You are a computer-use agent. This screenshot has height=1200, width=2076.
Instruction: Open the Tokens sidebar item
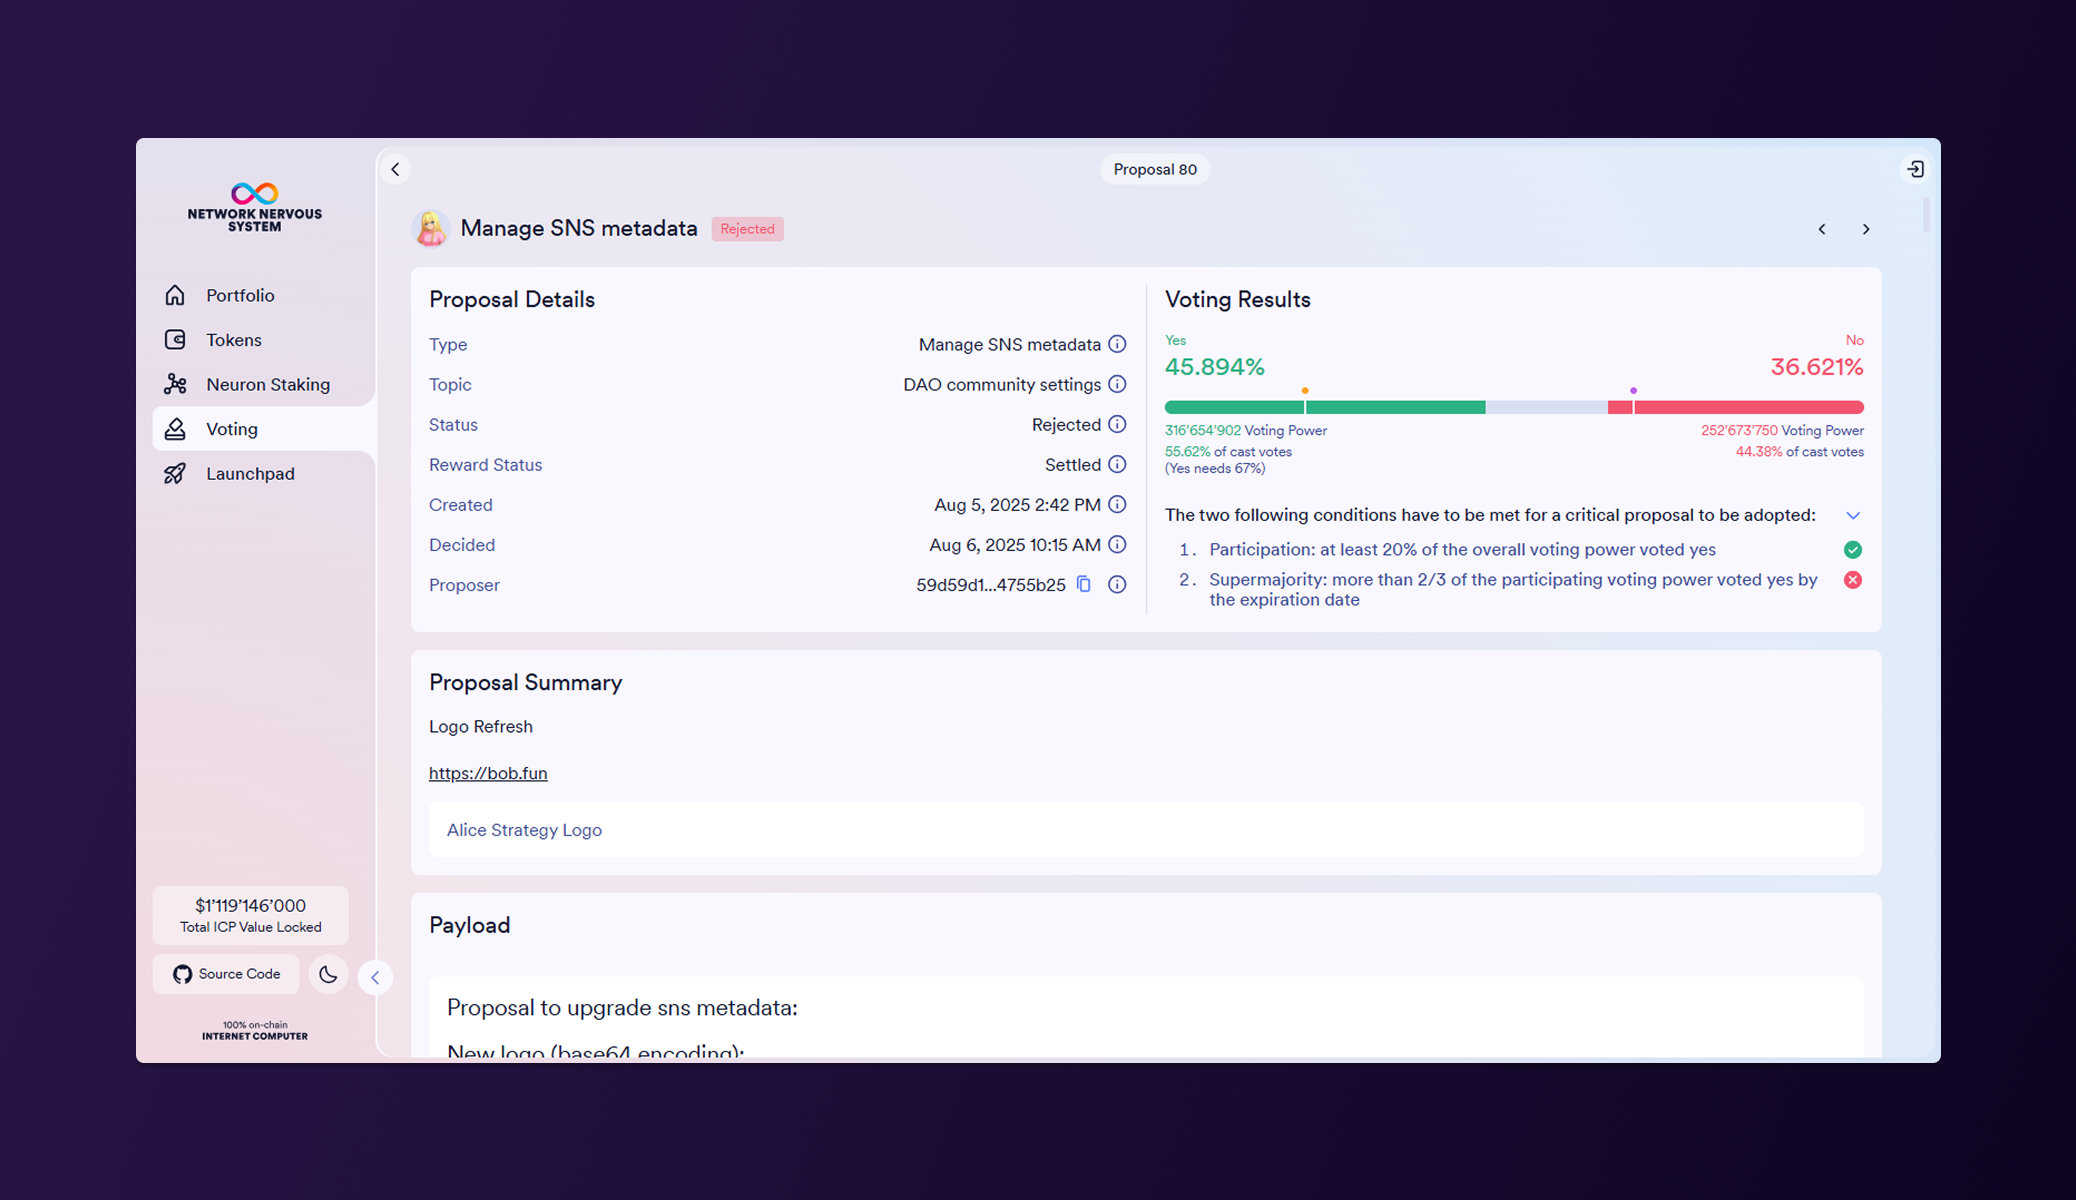tap(233, 340)
